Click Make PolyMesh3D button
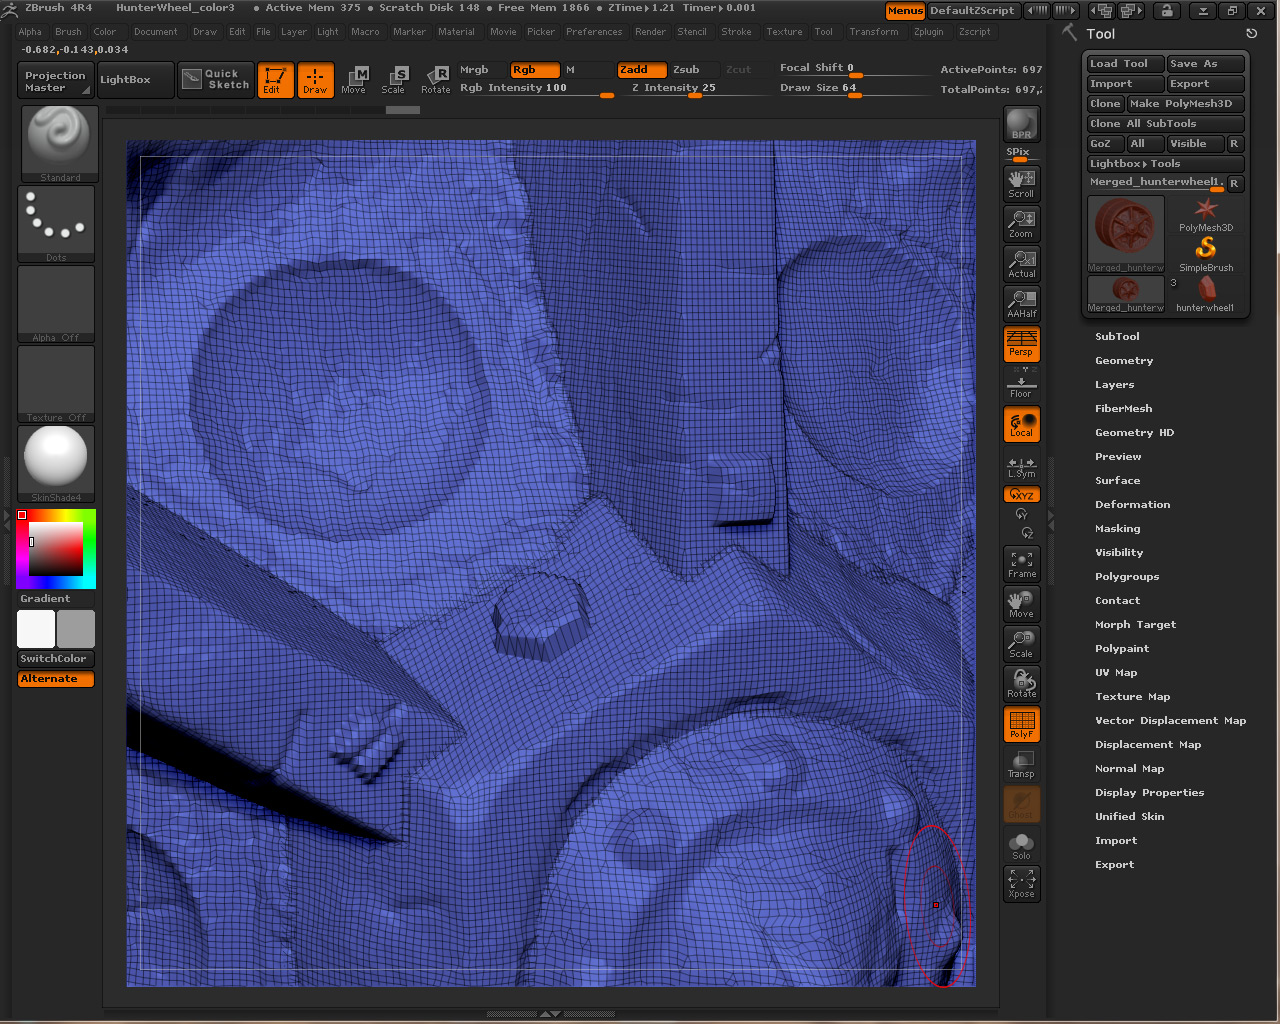The width and height of the screenshot is (1280, 1024). (1184, 104)
